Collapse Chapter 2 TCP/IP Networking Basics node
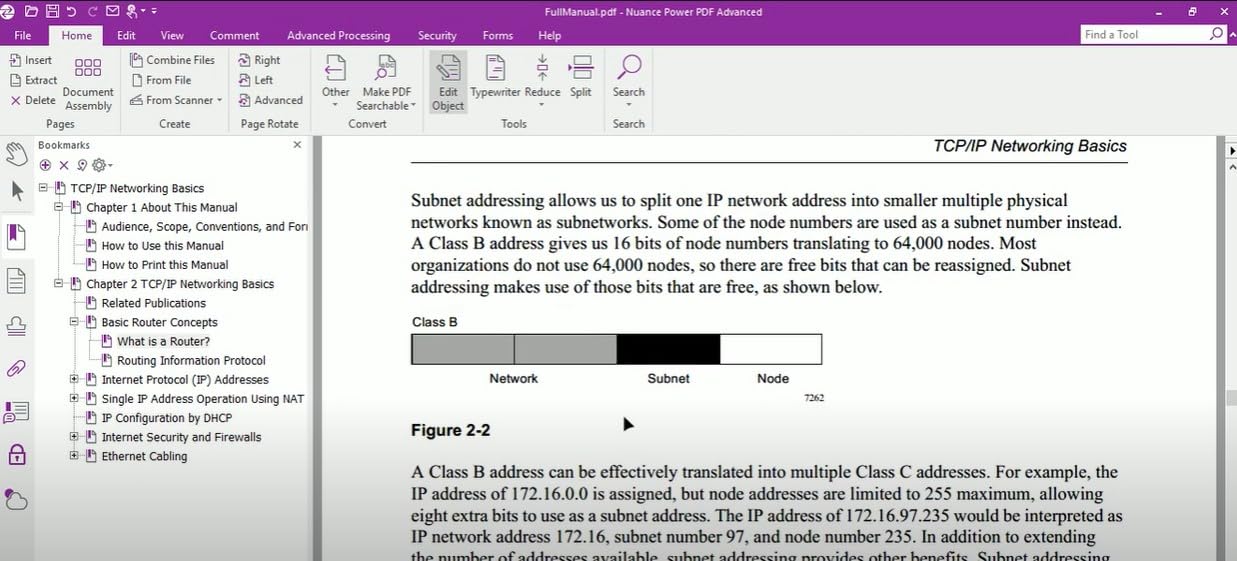The image size is (1237, 561). click(59, 284)
